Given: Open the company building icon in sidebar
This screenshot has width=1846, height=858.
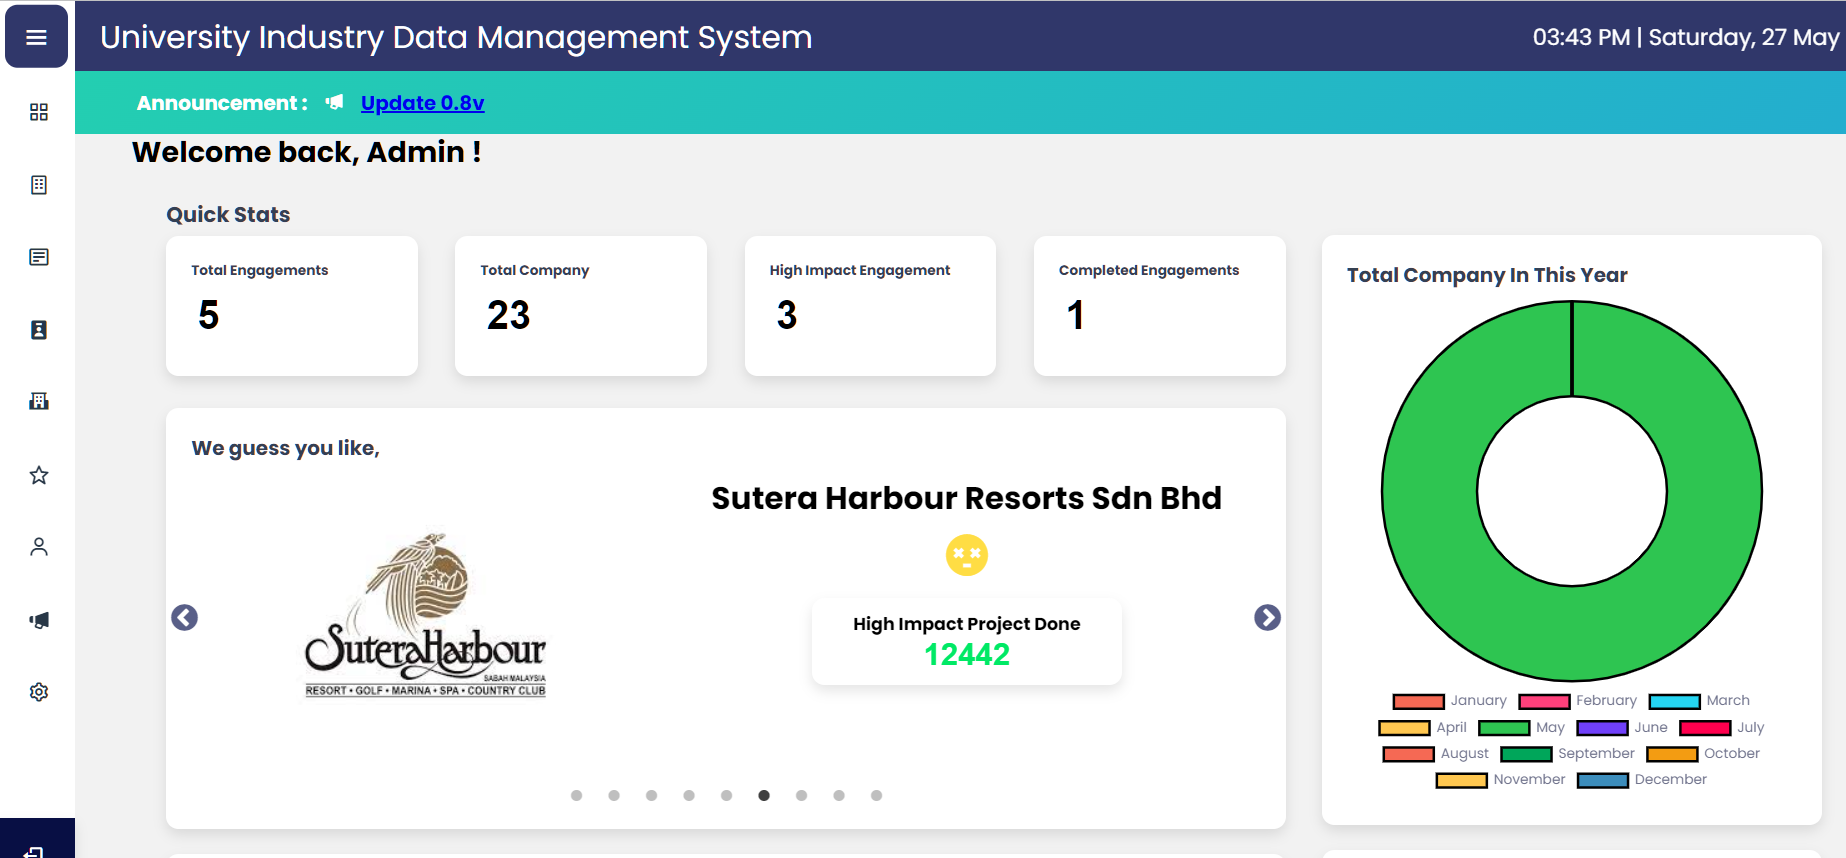Looking at the screenshot, I should [39, 401].
